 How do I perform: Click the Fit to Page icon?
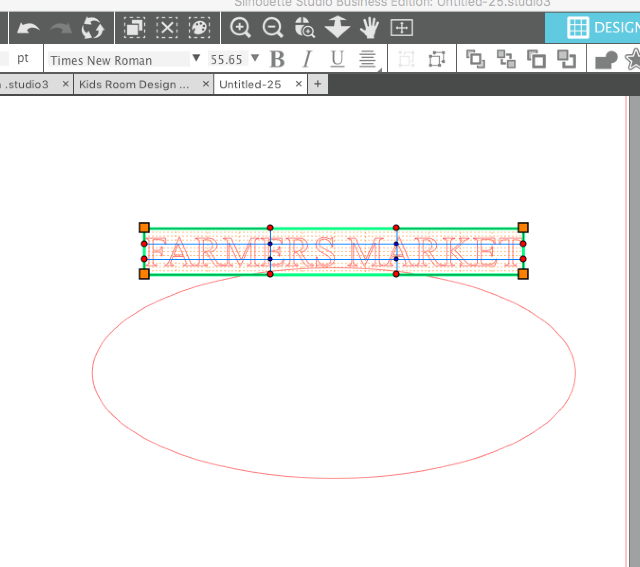(402, 28)
